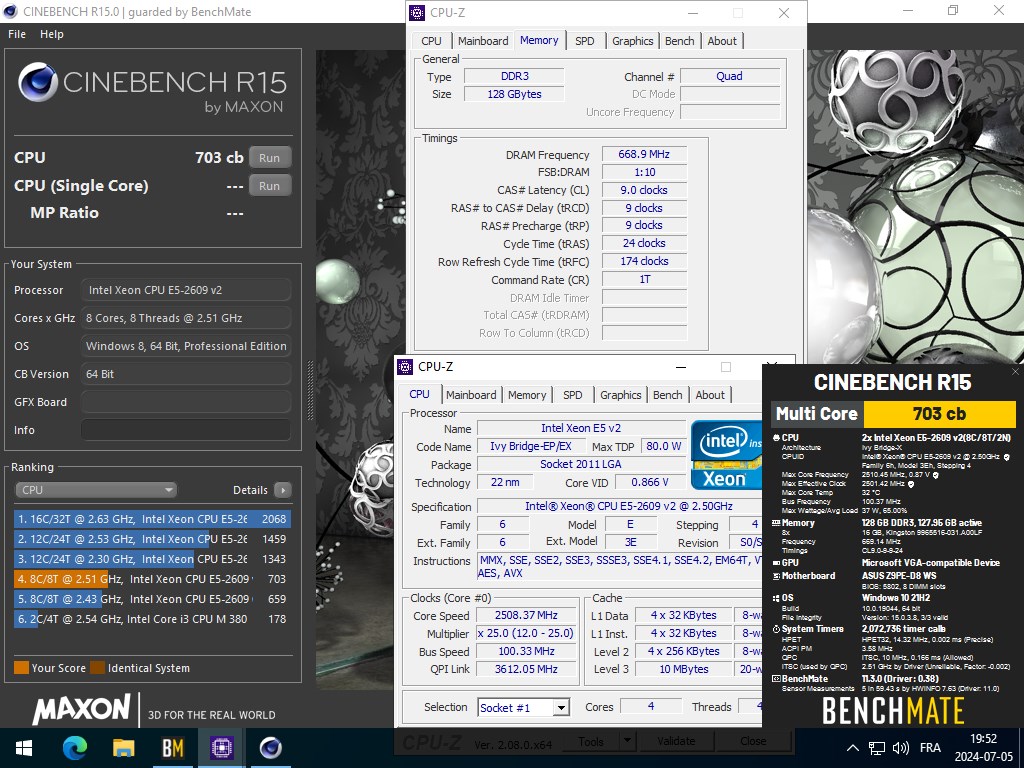Click the 703 cb score in BenchMate overlay
The width and height of the screenshot is (1024, 768).
939,413
